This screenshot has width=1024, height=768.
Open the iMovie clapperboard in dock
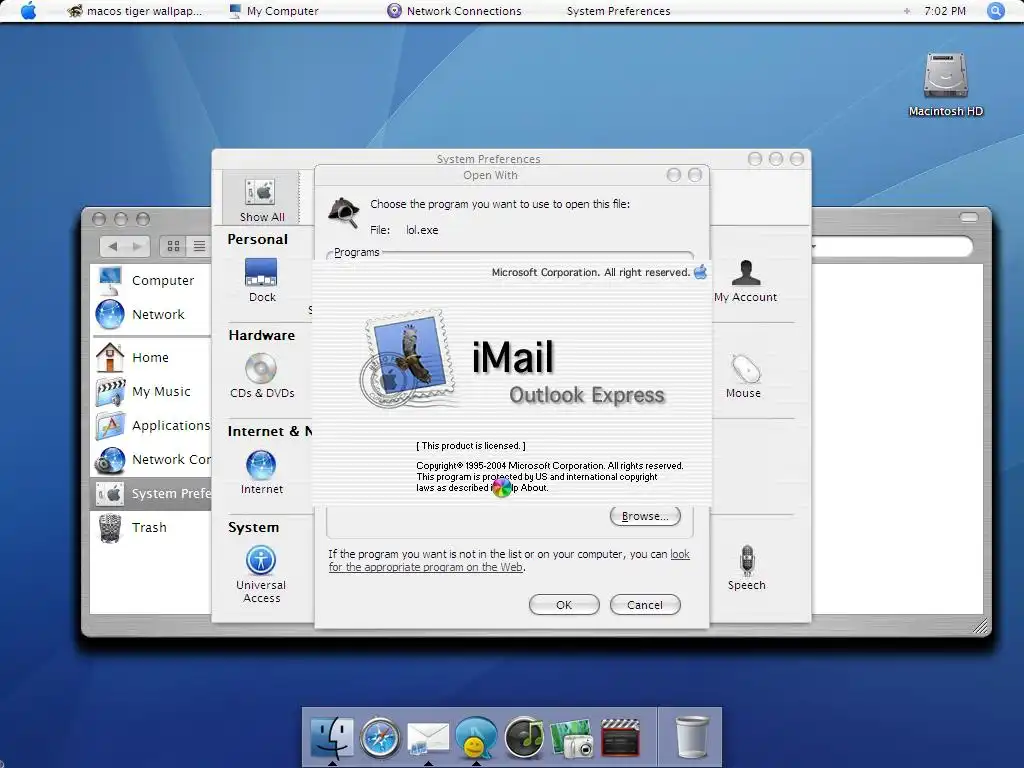click(x=620, y=737)
